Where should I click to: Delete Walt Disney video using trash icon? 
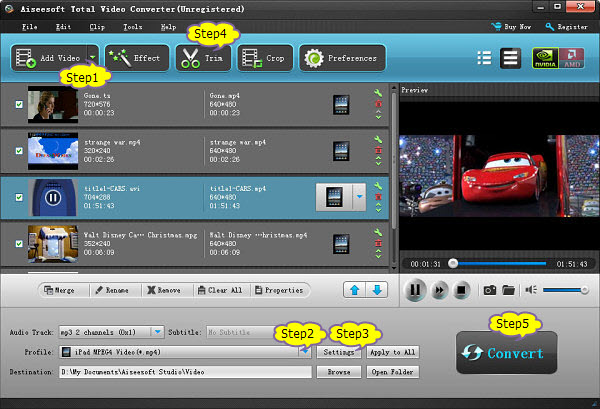[x=378, y=243]
